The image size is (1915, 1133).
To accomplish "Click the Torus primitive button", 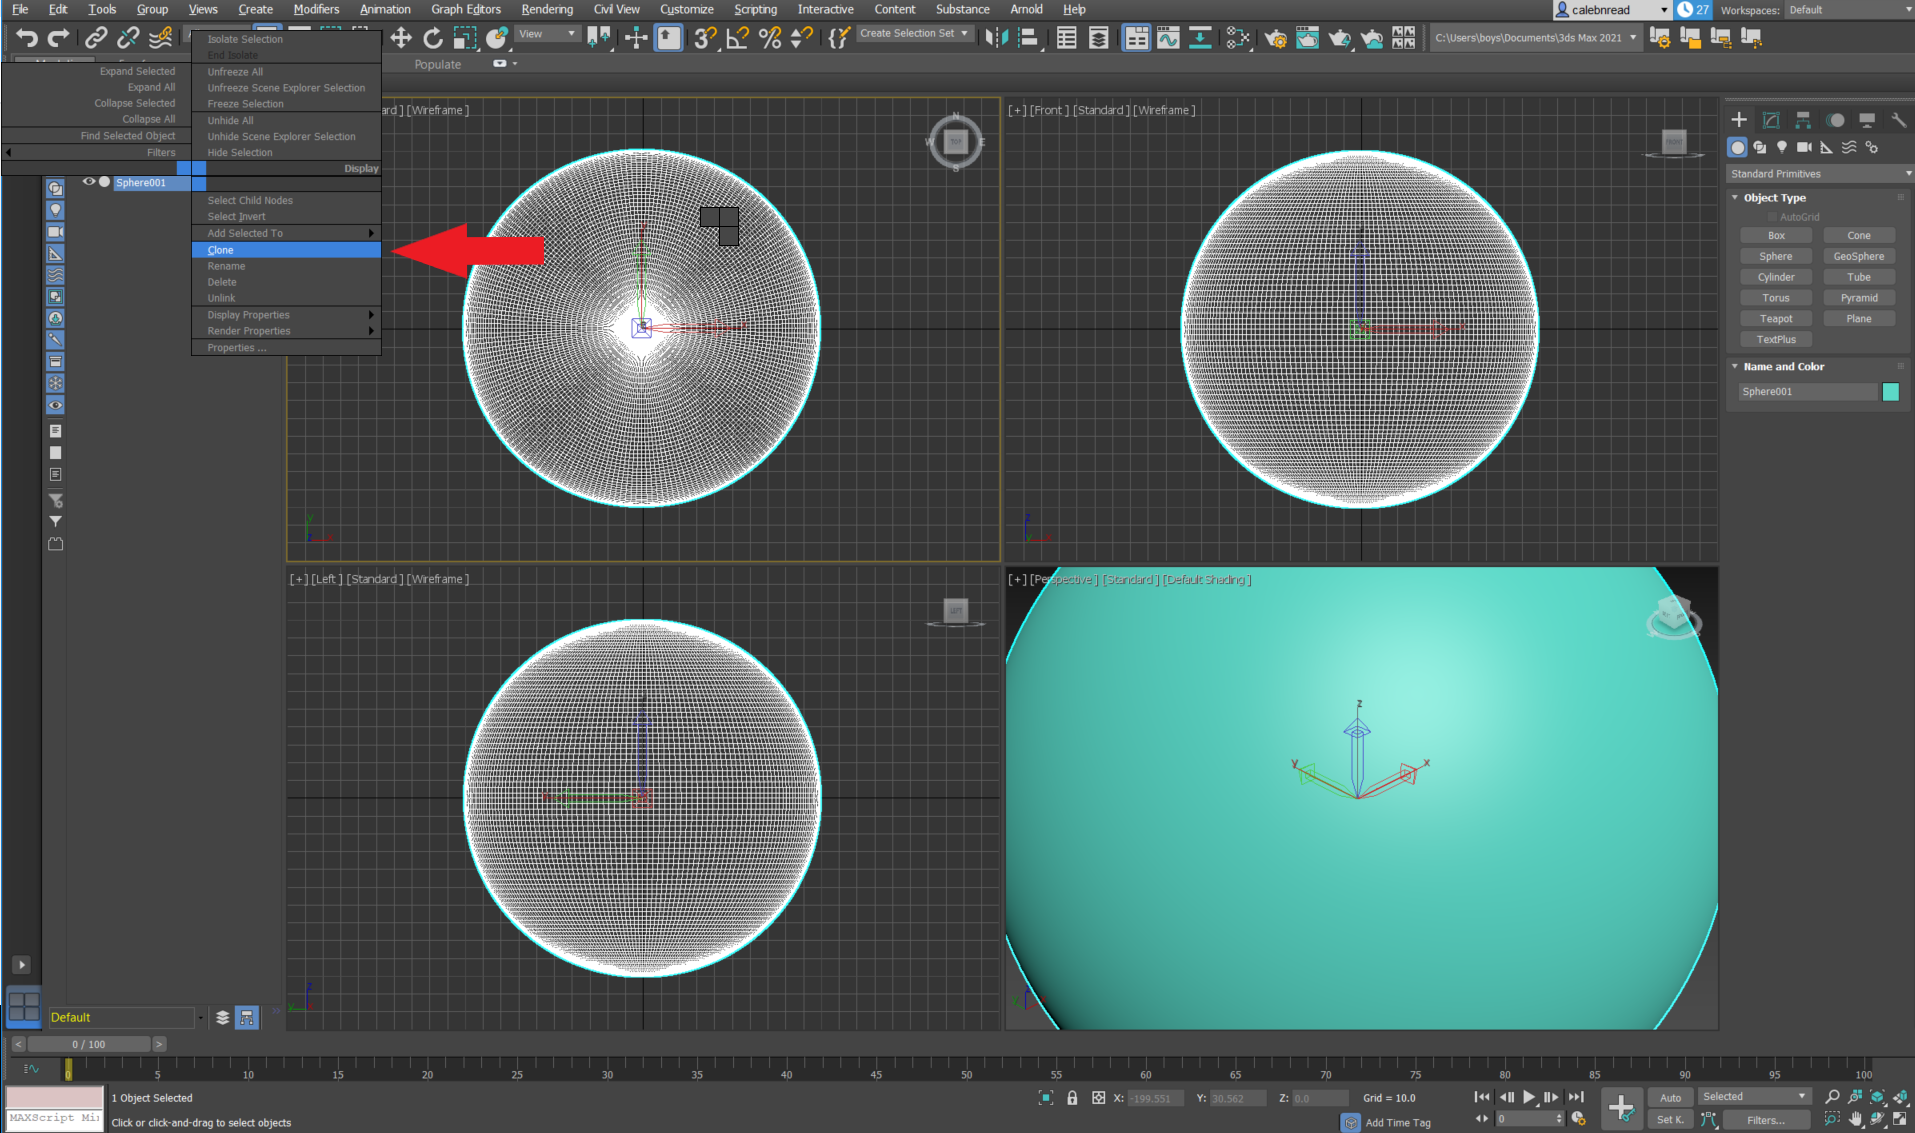I will 1776,298.
